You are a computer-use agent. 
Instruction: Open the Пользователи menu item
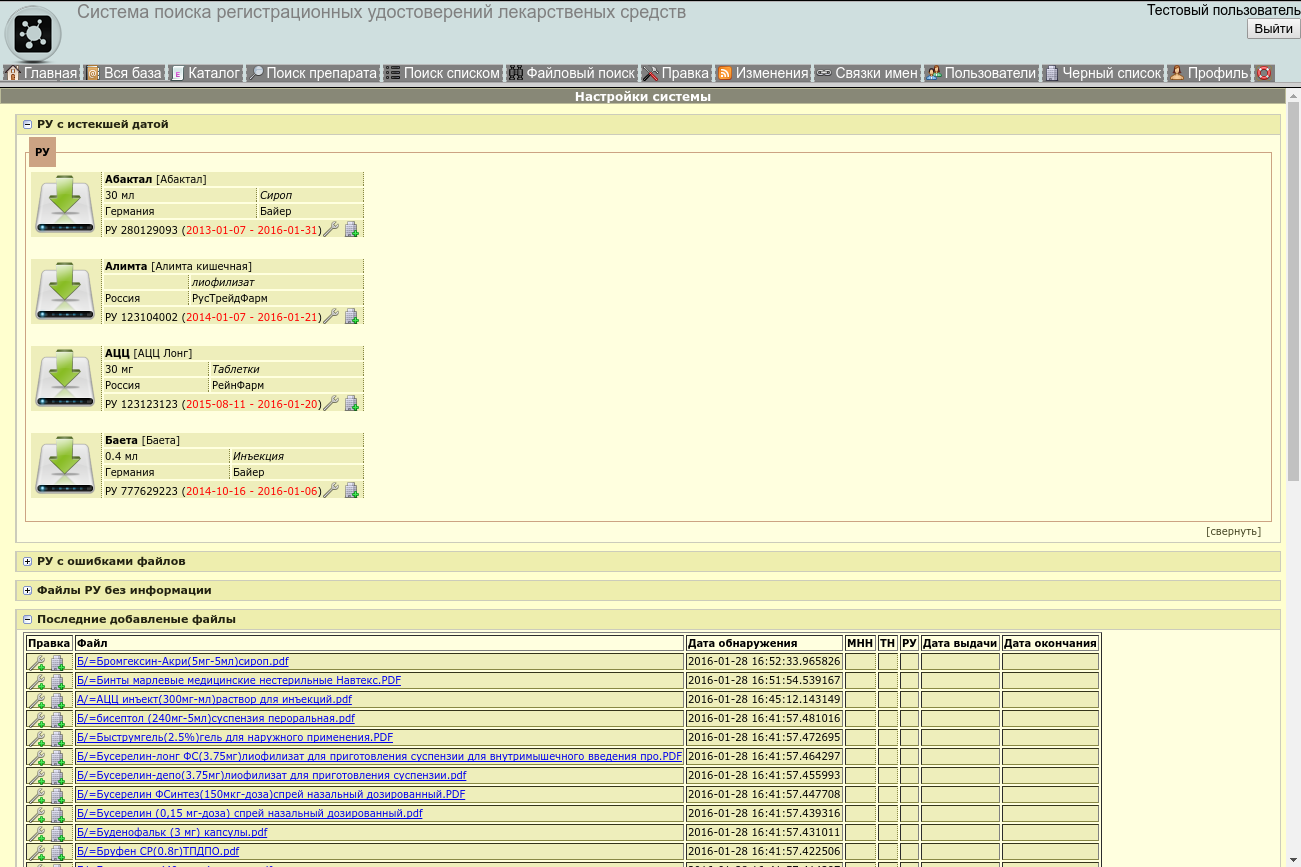point(981,73)
